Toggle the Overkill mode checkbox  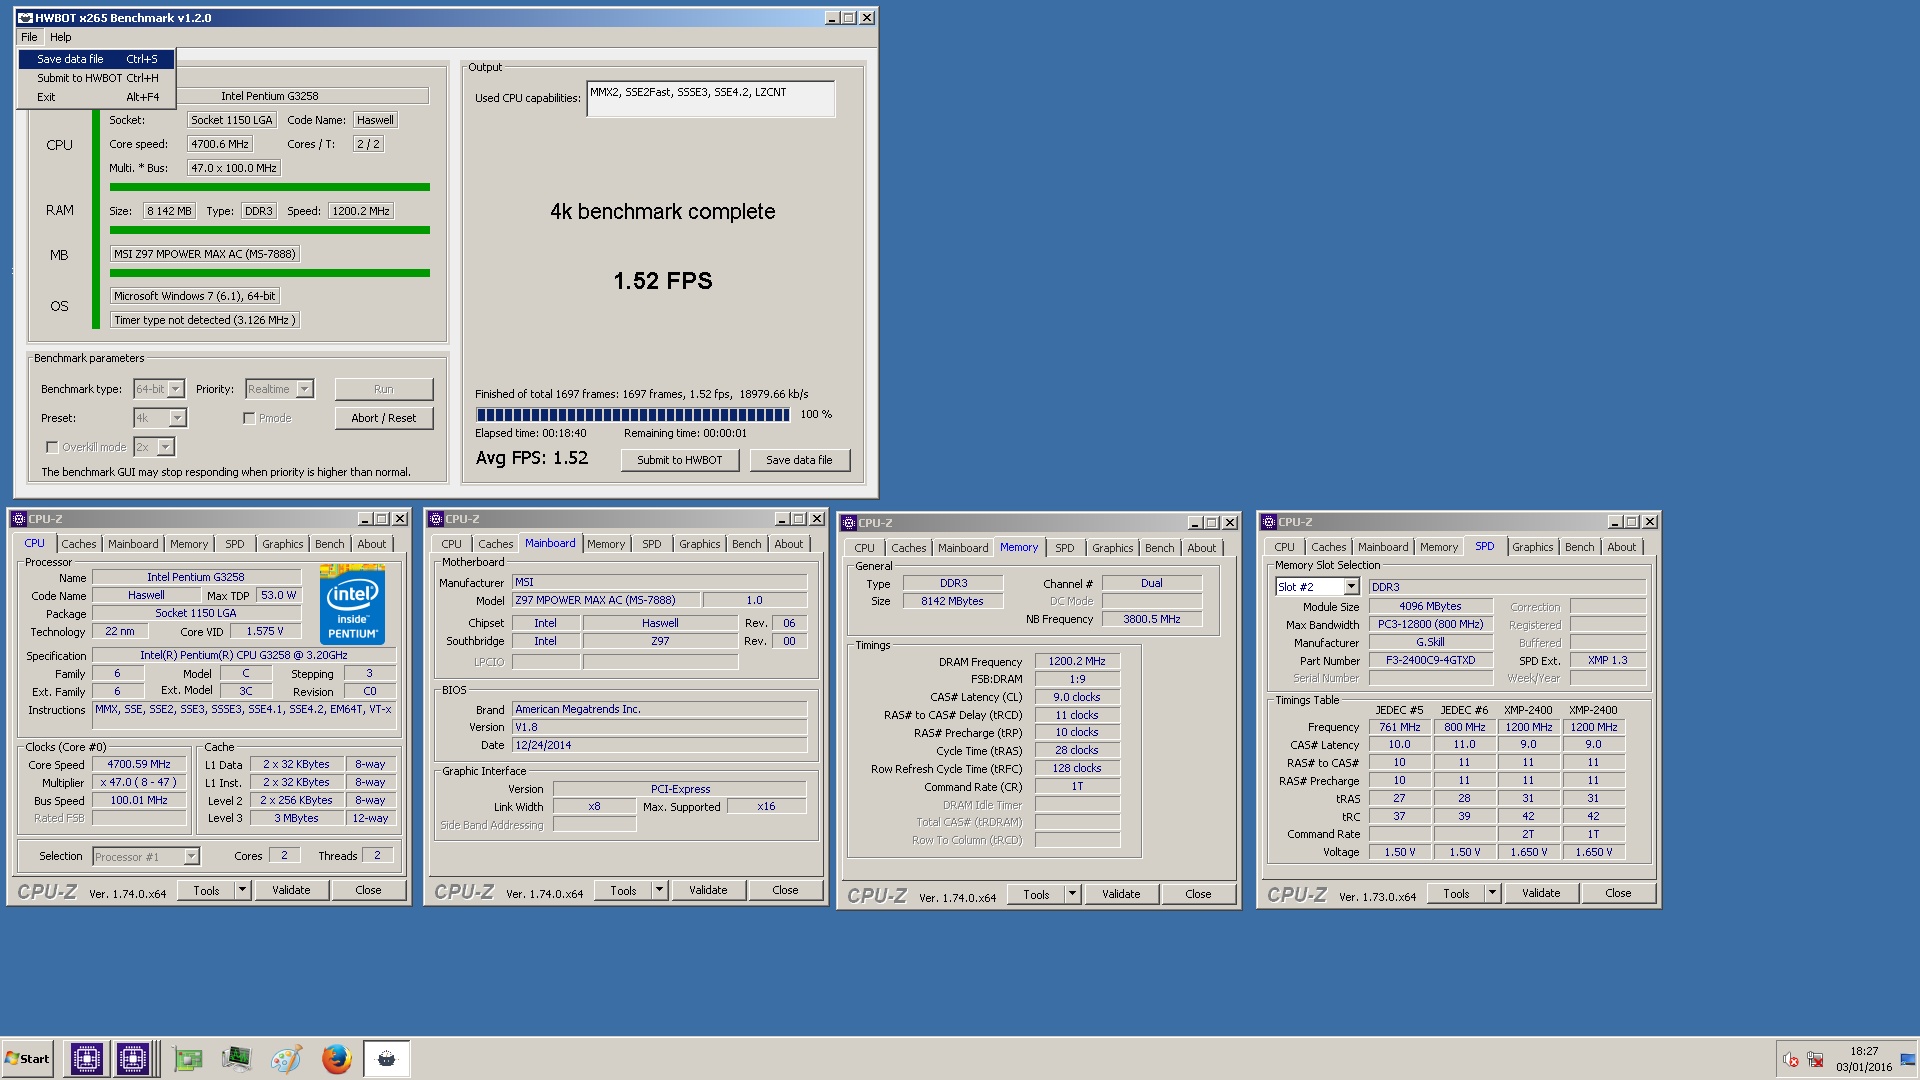point(52,447)
